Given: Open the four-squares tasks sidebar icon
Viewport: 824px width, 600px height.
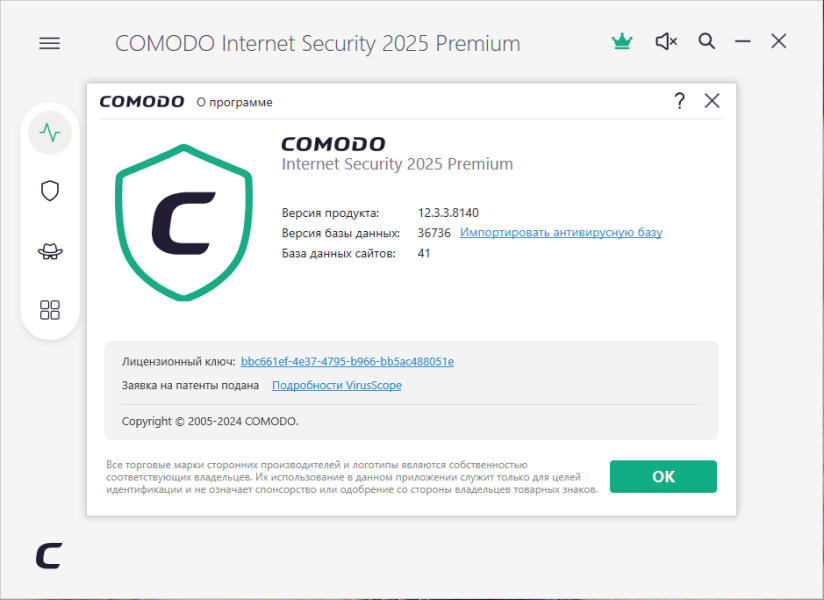Looking at the screenshot, I should [x=50, y=310].
